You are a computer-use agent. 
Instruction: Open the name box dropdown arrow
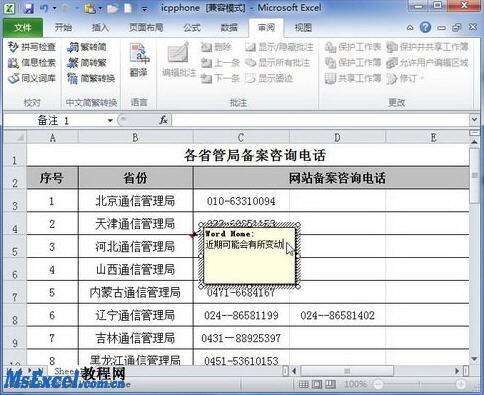pyautogui.click(x=110, y=120)
